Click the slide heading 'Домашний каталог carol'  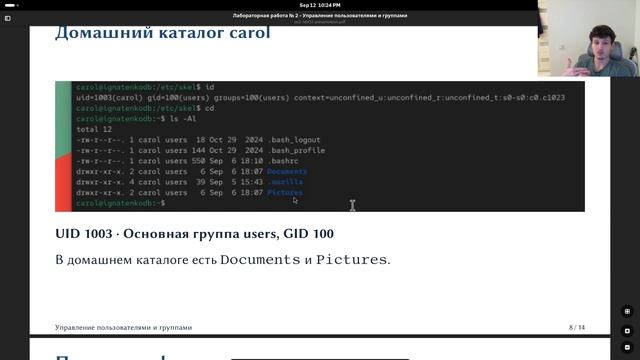(163, 33)
